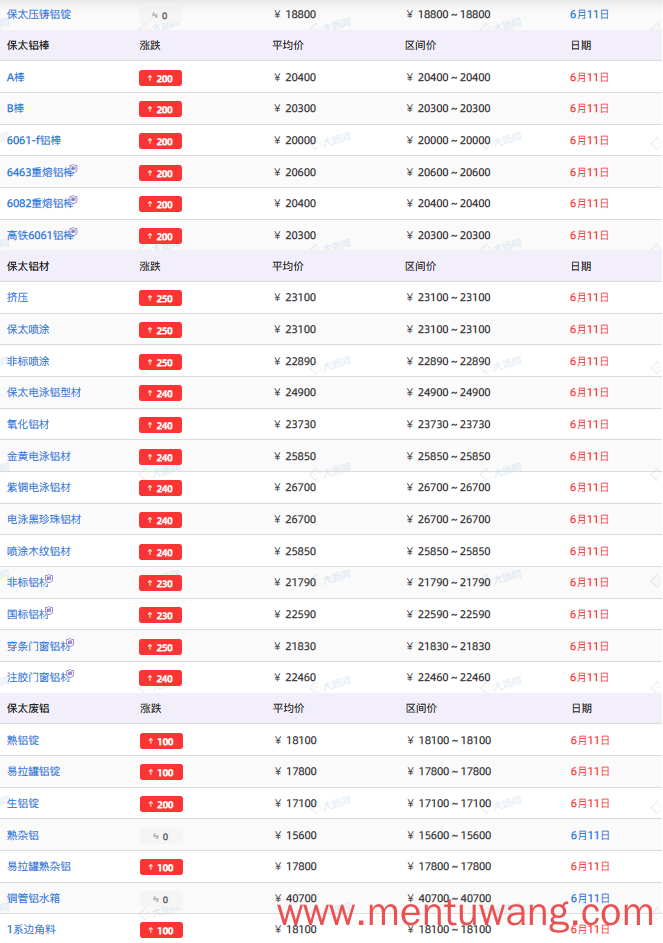Click the red 200 badge for 生铝锭
This screenshot has height=943, width=663.
point(161,805)
